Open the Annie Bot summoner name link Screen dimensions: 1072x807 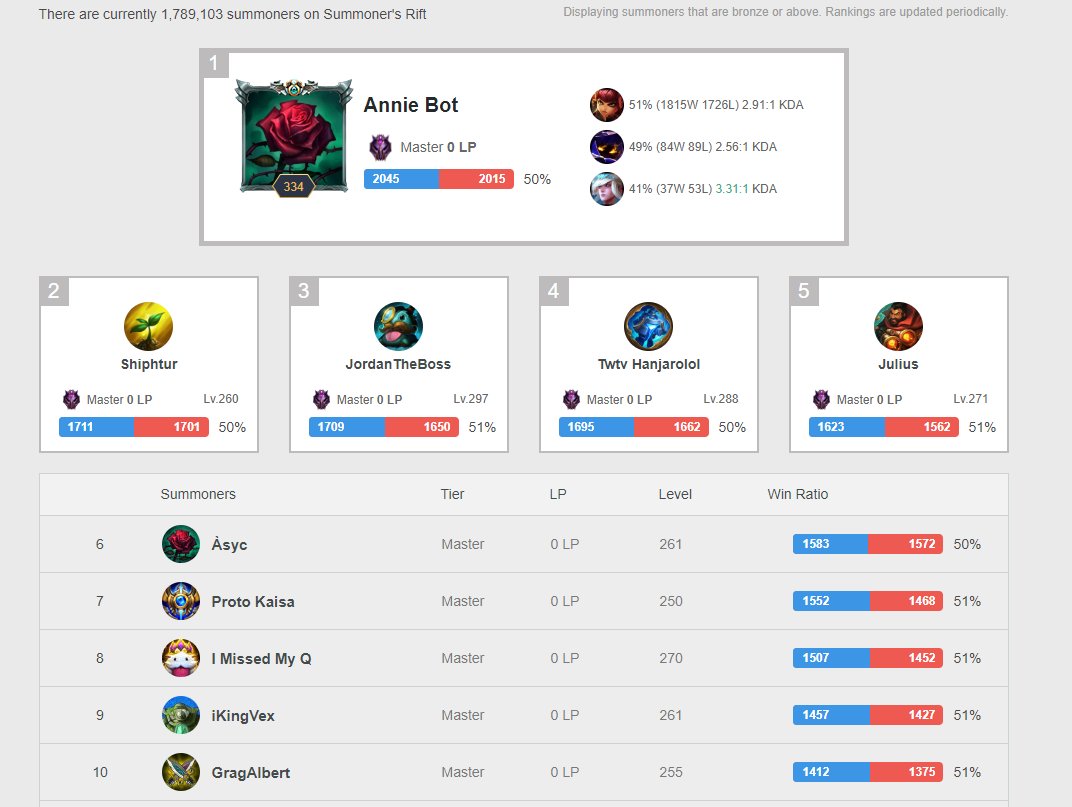click(411, 105)
